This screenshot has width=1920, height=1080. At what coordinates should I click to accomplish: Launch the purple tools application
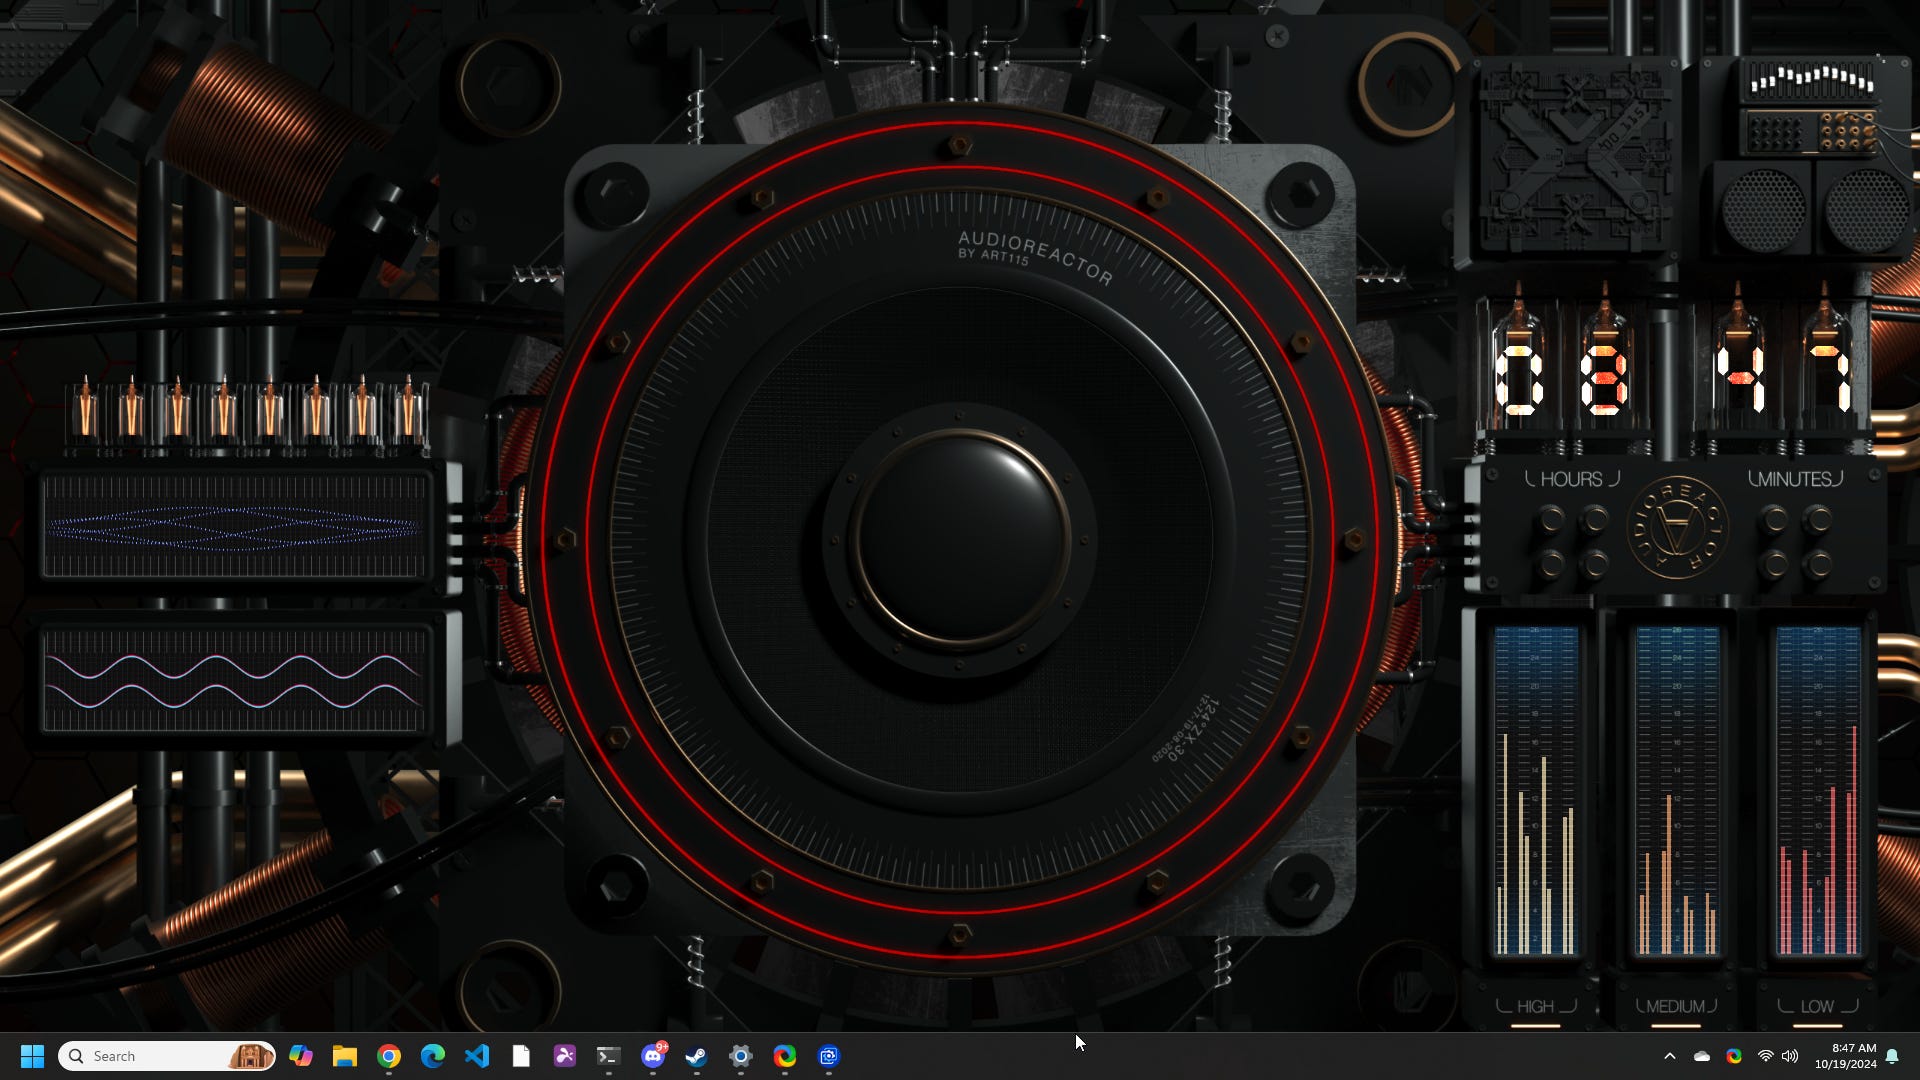point(565,1056)
